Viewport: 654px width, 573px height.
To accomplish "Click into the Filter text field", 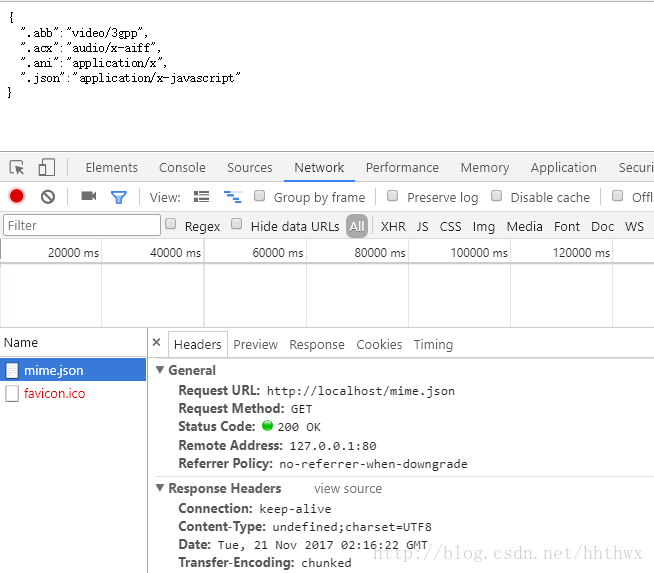I will click(82, 225).
